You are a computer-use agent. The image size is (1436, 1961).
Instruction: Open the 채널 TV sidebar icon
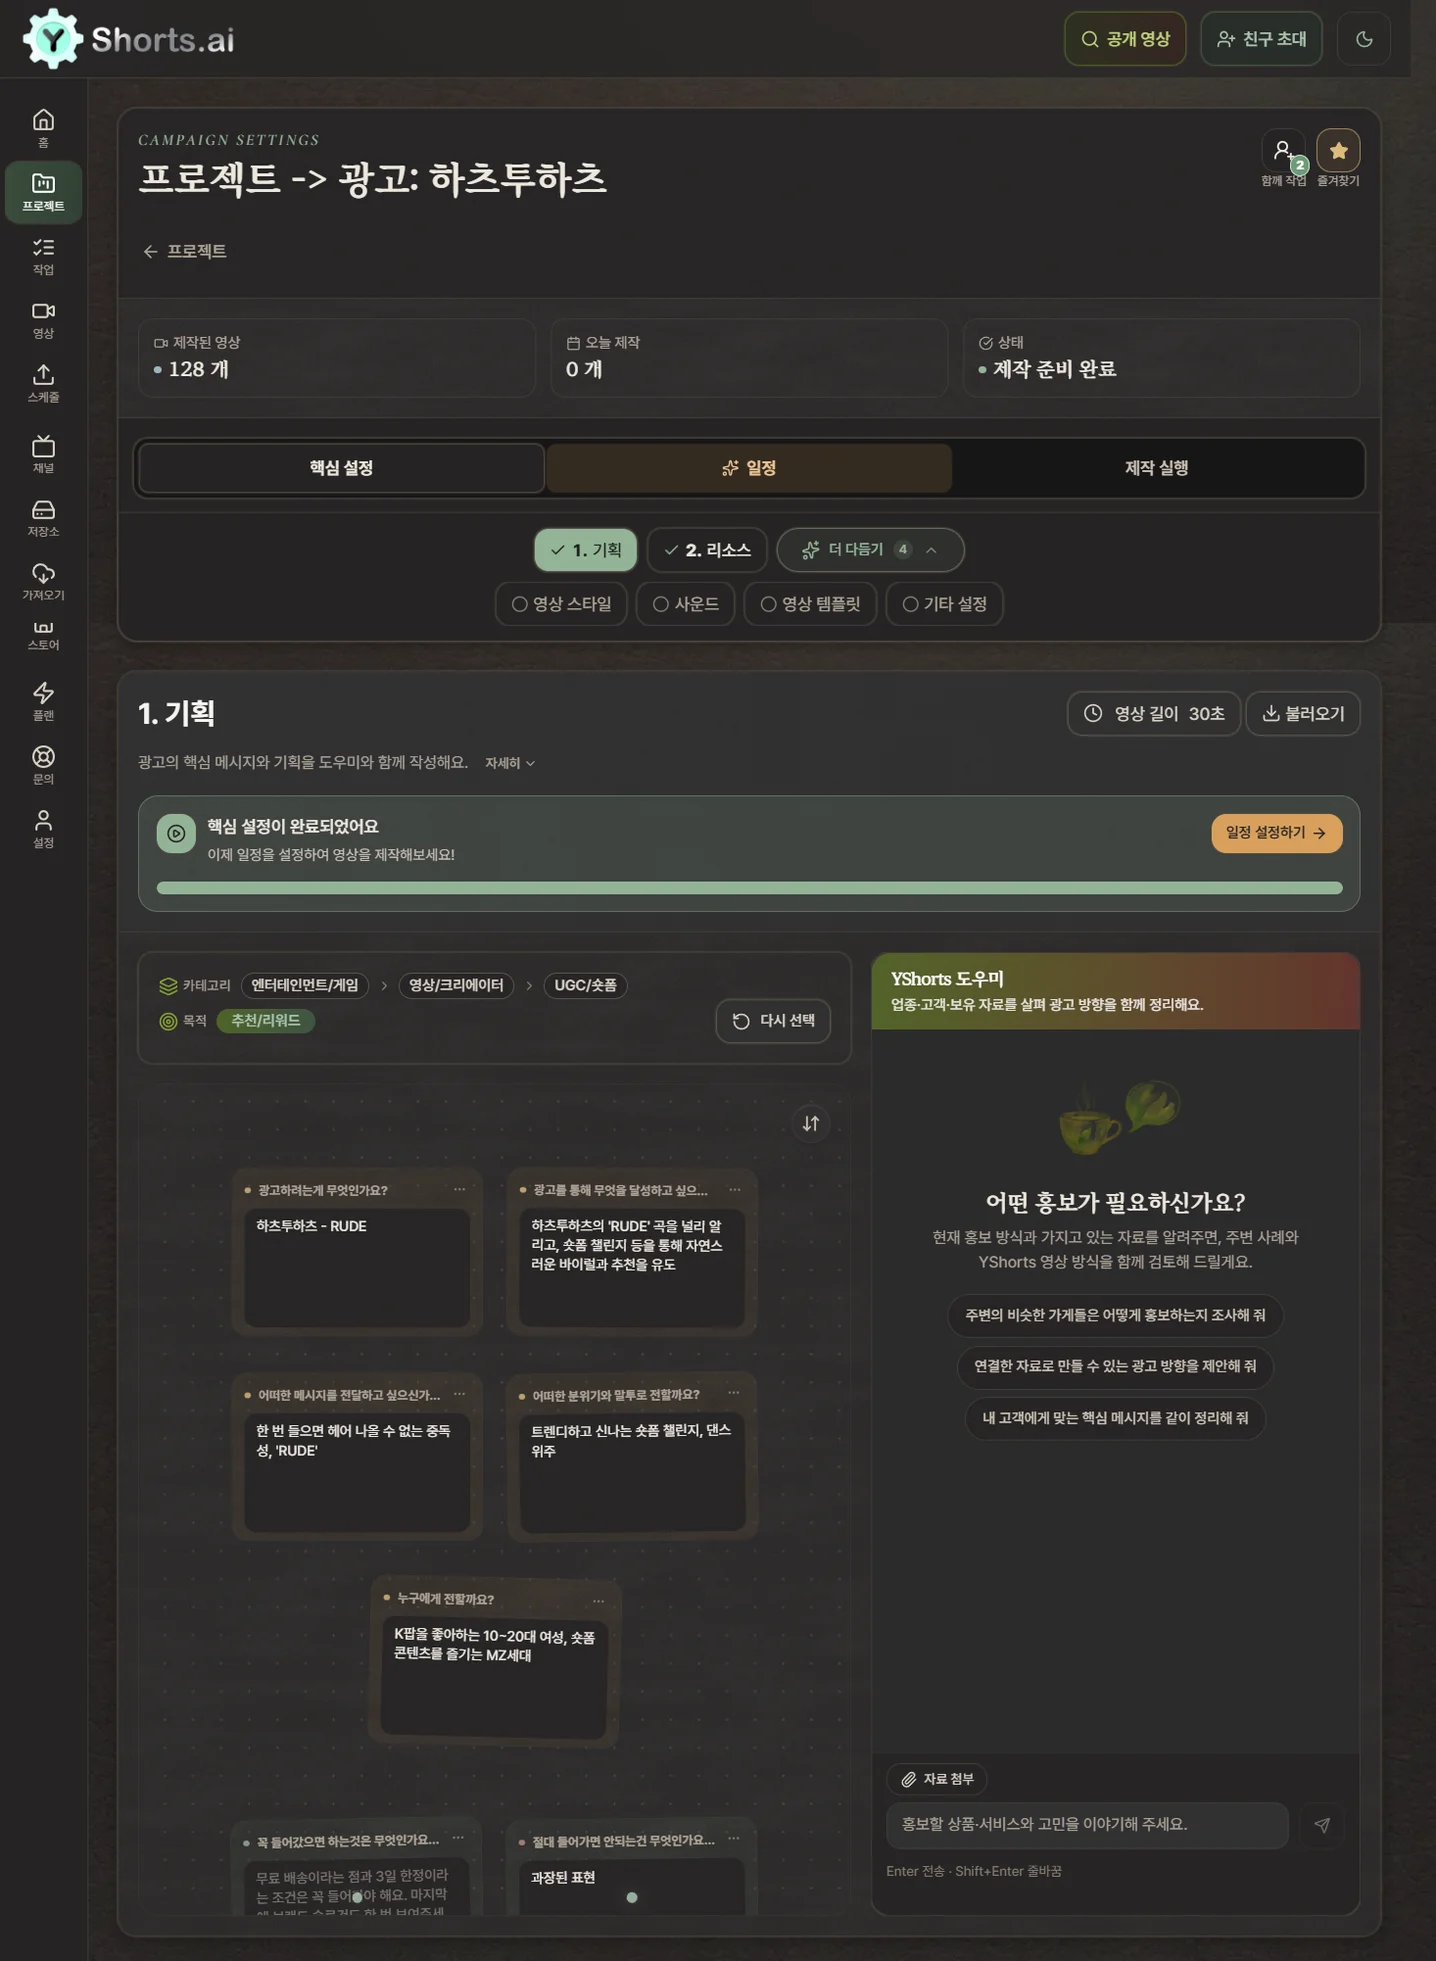point(43,453)
